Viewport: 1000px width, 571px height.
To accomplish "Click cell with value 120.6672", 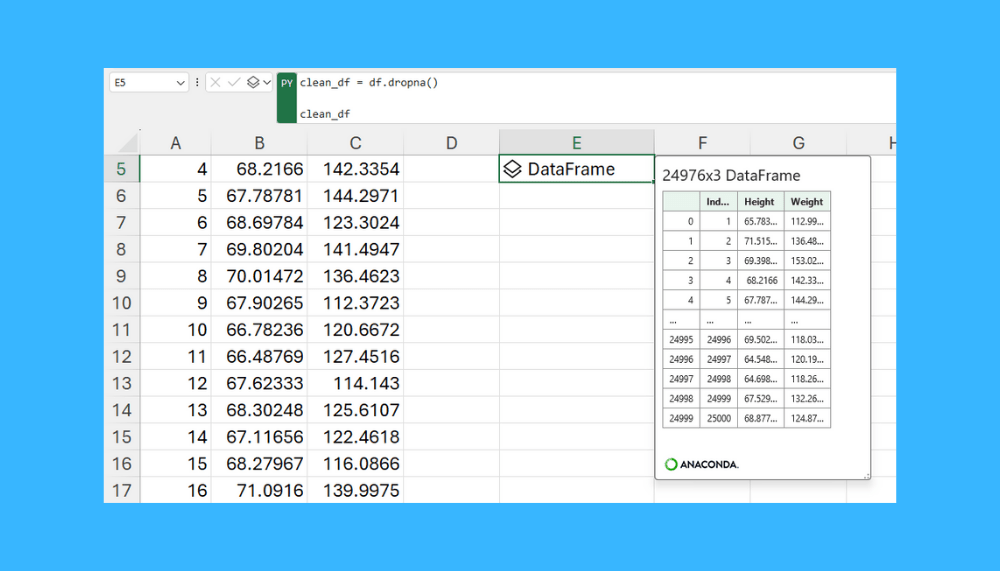I will click(355, 330).
